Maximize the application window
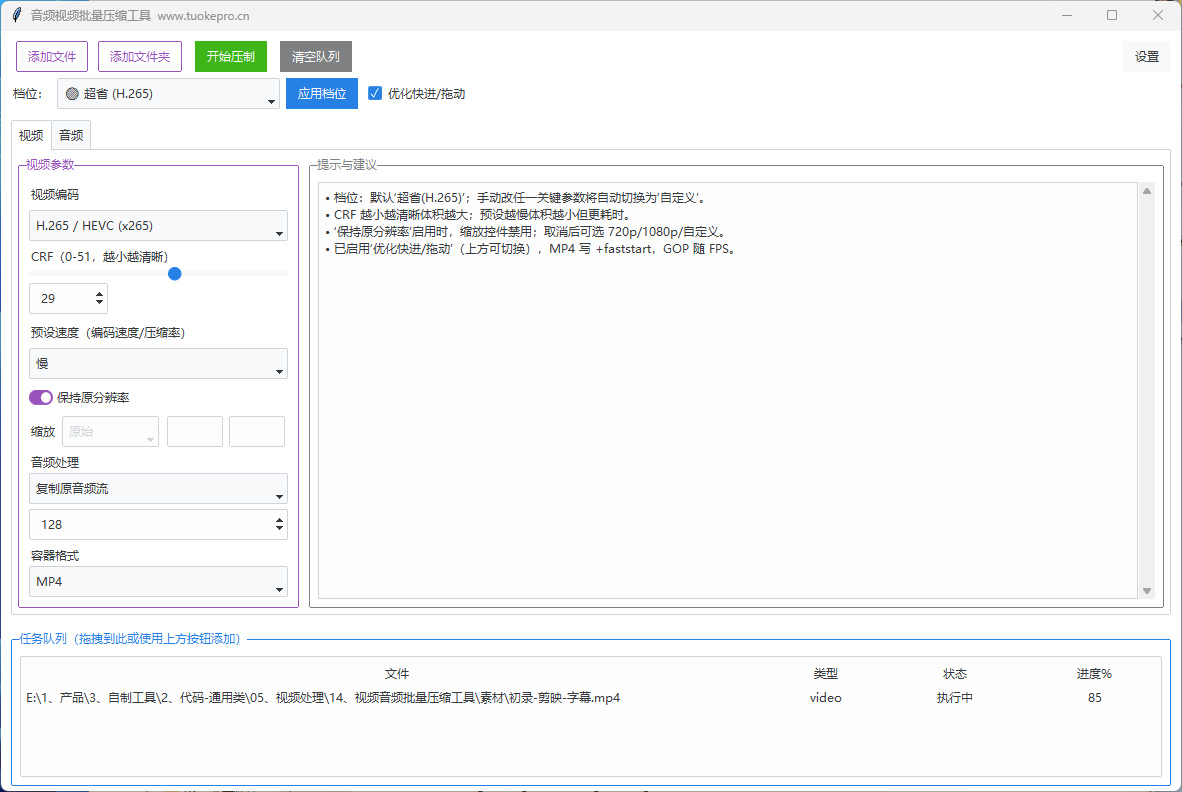This screenshot has height=792, width=1182. click(x=1112, y=15)
